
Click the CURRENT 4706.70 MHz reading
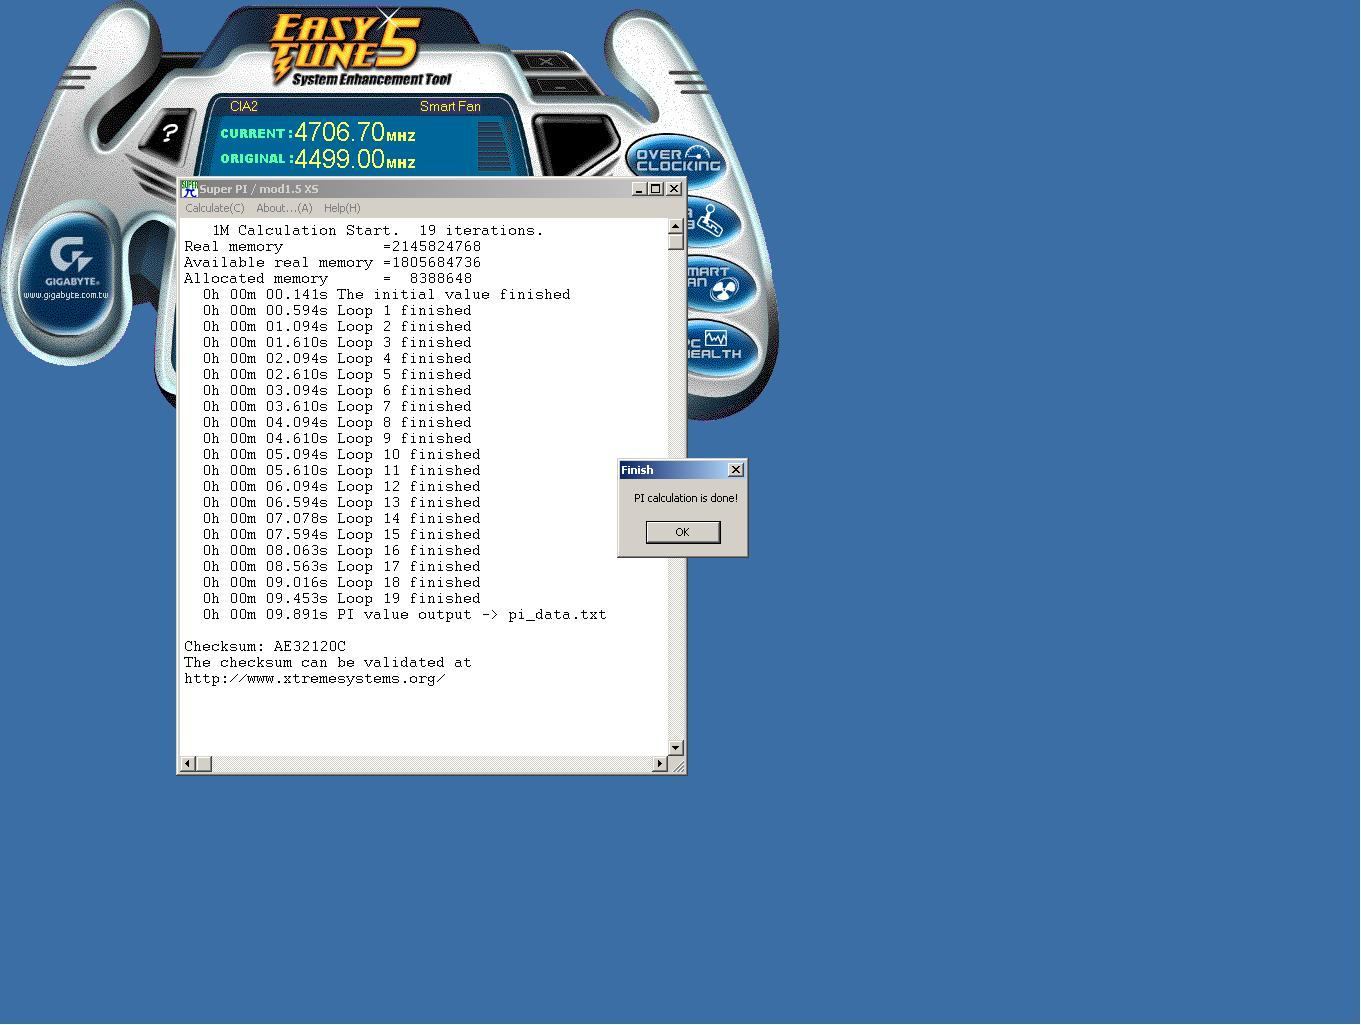[x=318, y=133]
